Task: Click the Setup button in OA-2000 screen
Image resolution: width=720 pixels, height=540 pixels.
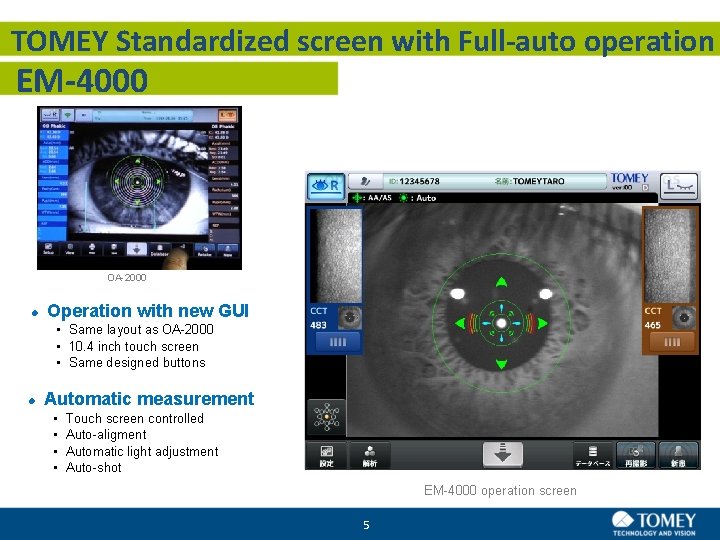Action: (x=49, y=249)
